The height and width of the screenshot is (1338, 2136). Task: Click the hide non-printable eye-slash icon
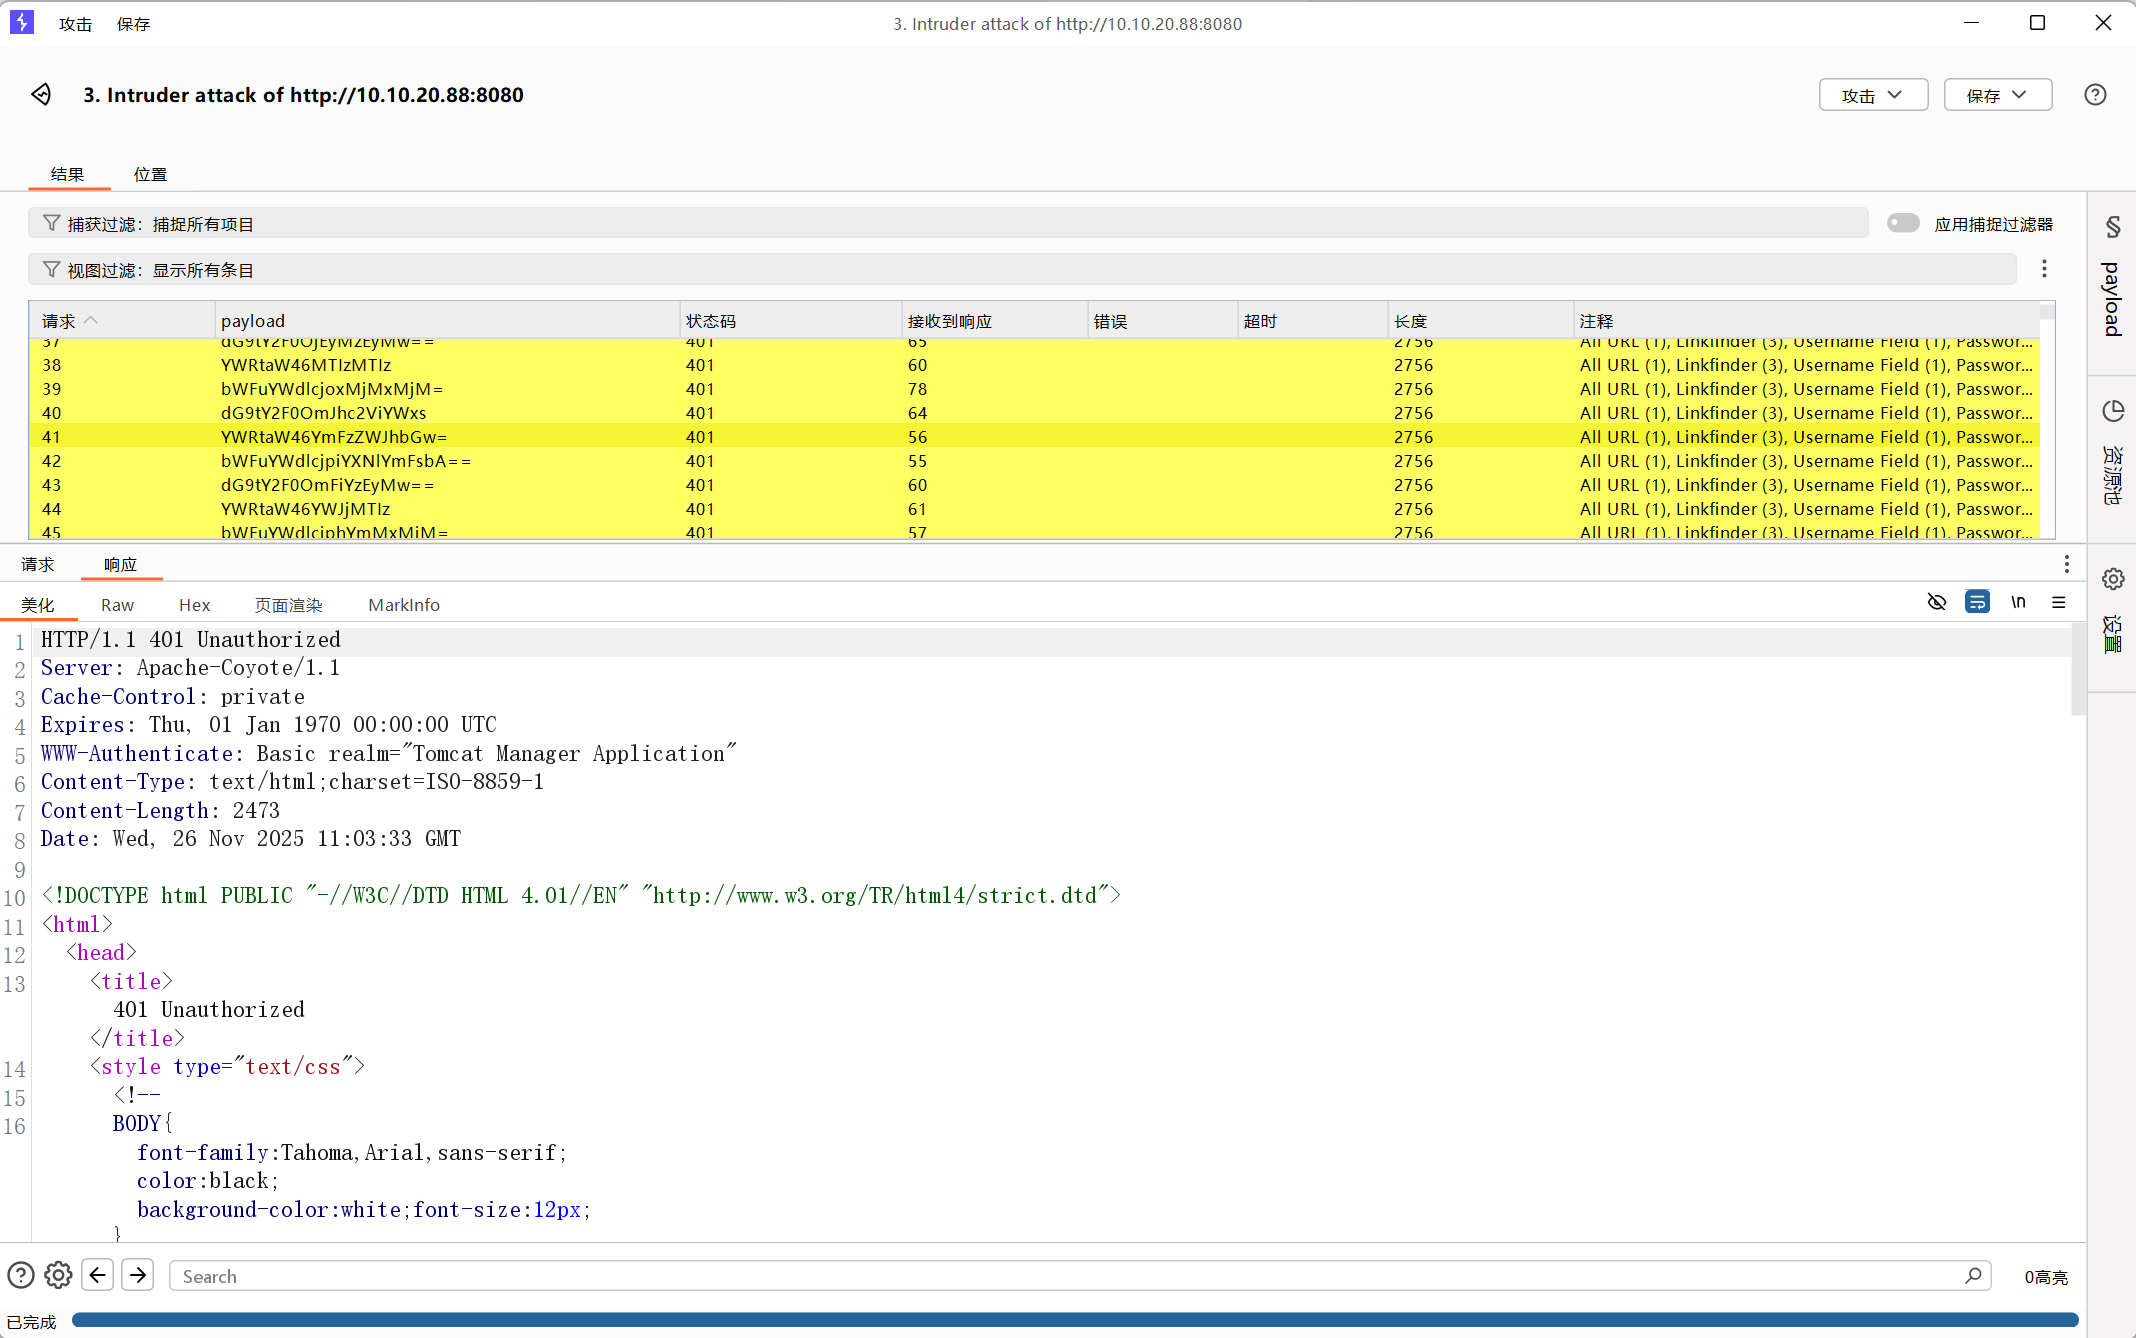(x=1936, y=602)
